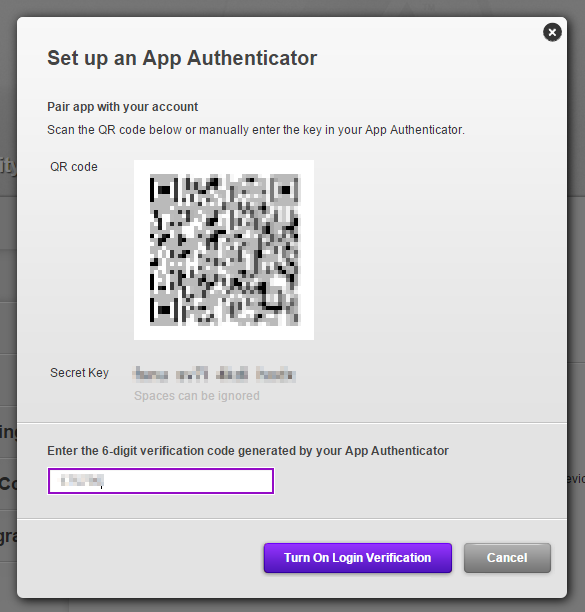Click the center of the QR code image
This screenshot has height=612, width=585.
click(224, 250)
